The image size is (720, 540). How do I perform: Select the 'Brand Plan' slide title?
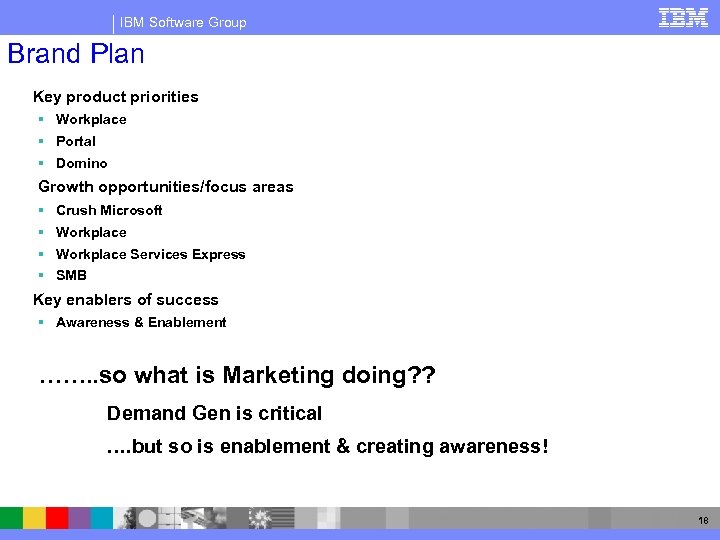click(x=76, y=54)
